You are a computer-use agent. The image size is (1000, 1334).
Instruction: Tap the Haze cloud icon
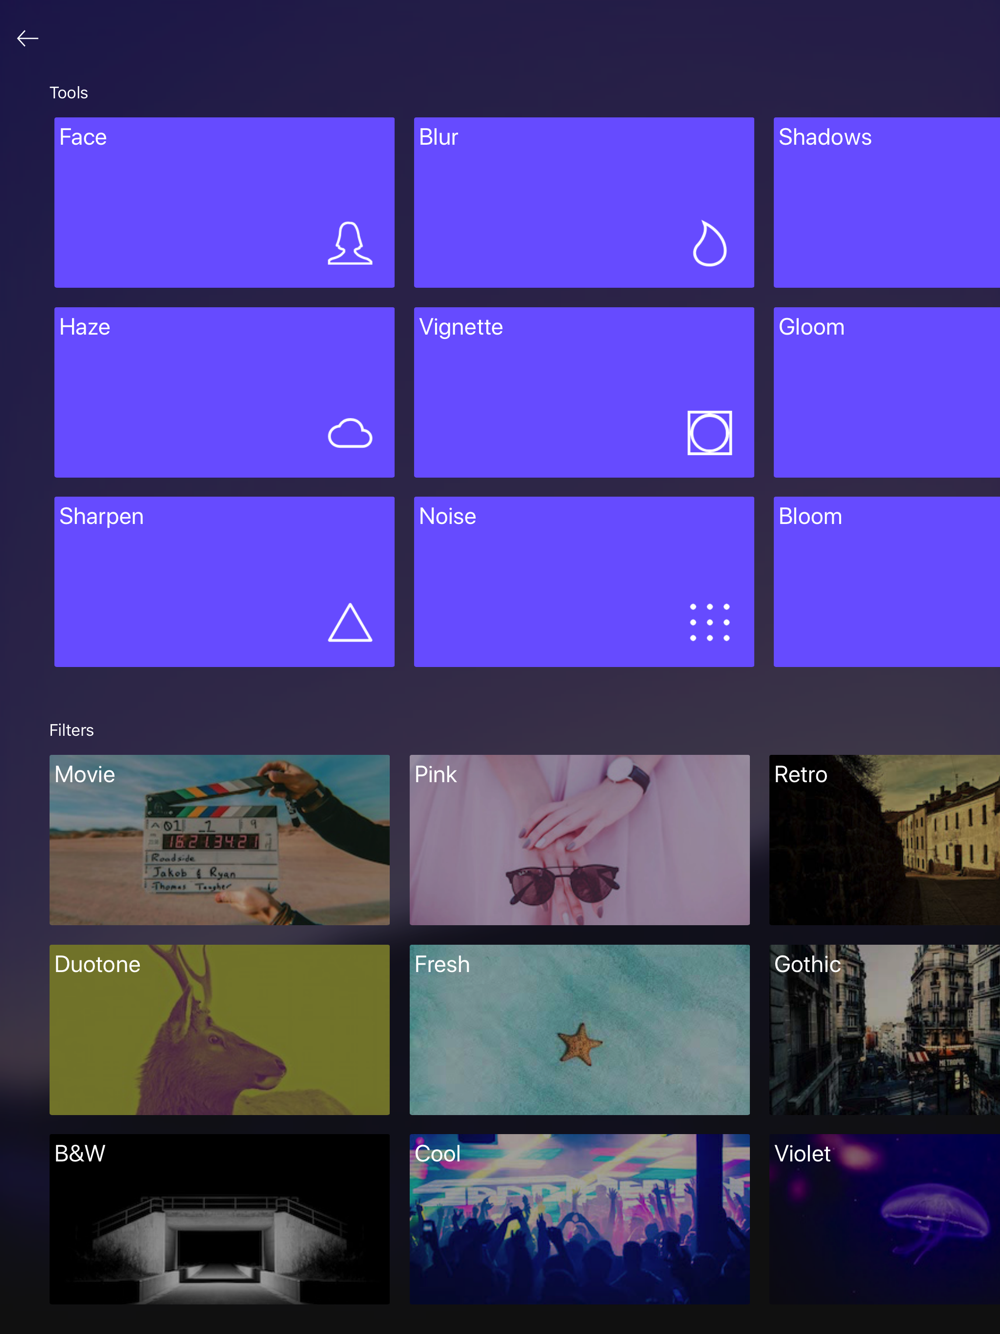[x=350, y=433]
